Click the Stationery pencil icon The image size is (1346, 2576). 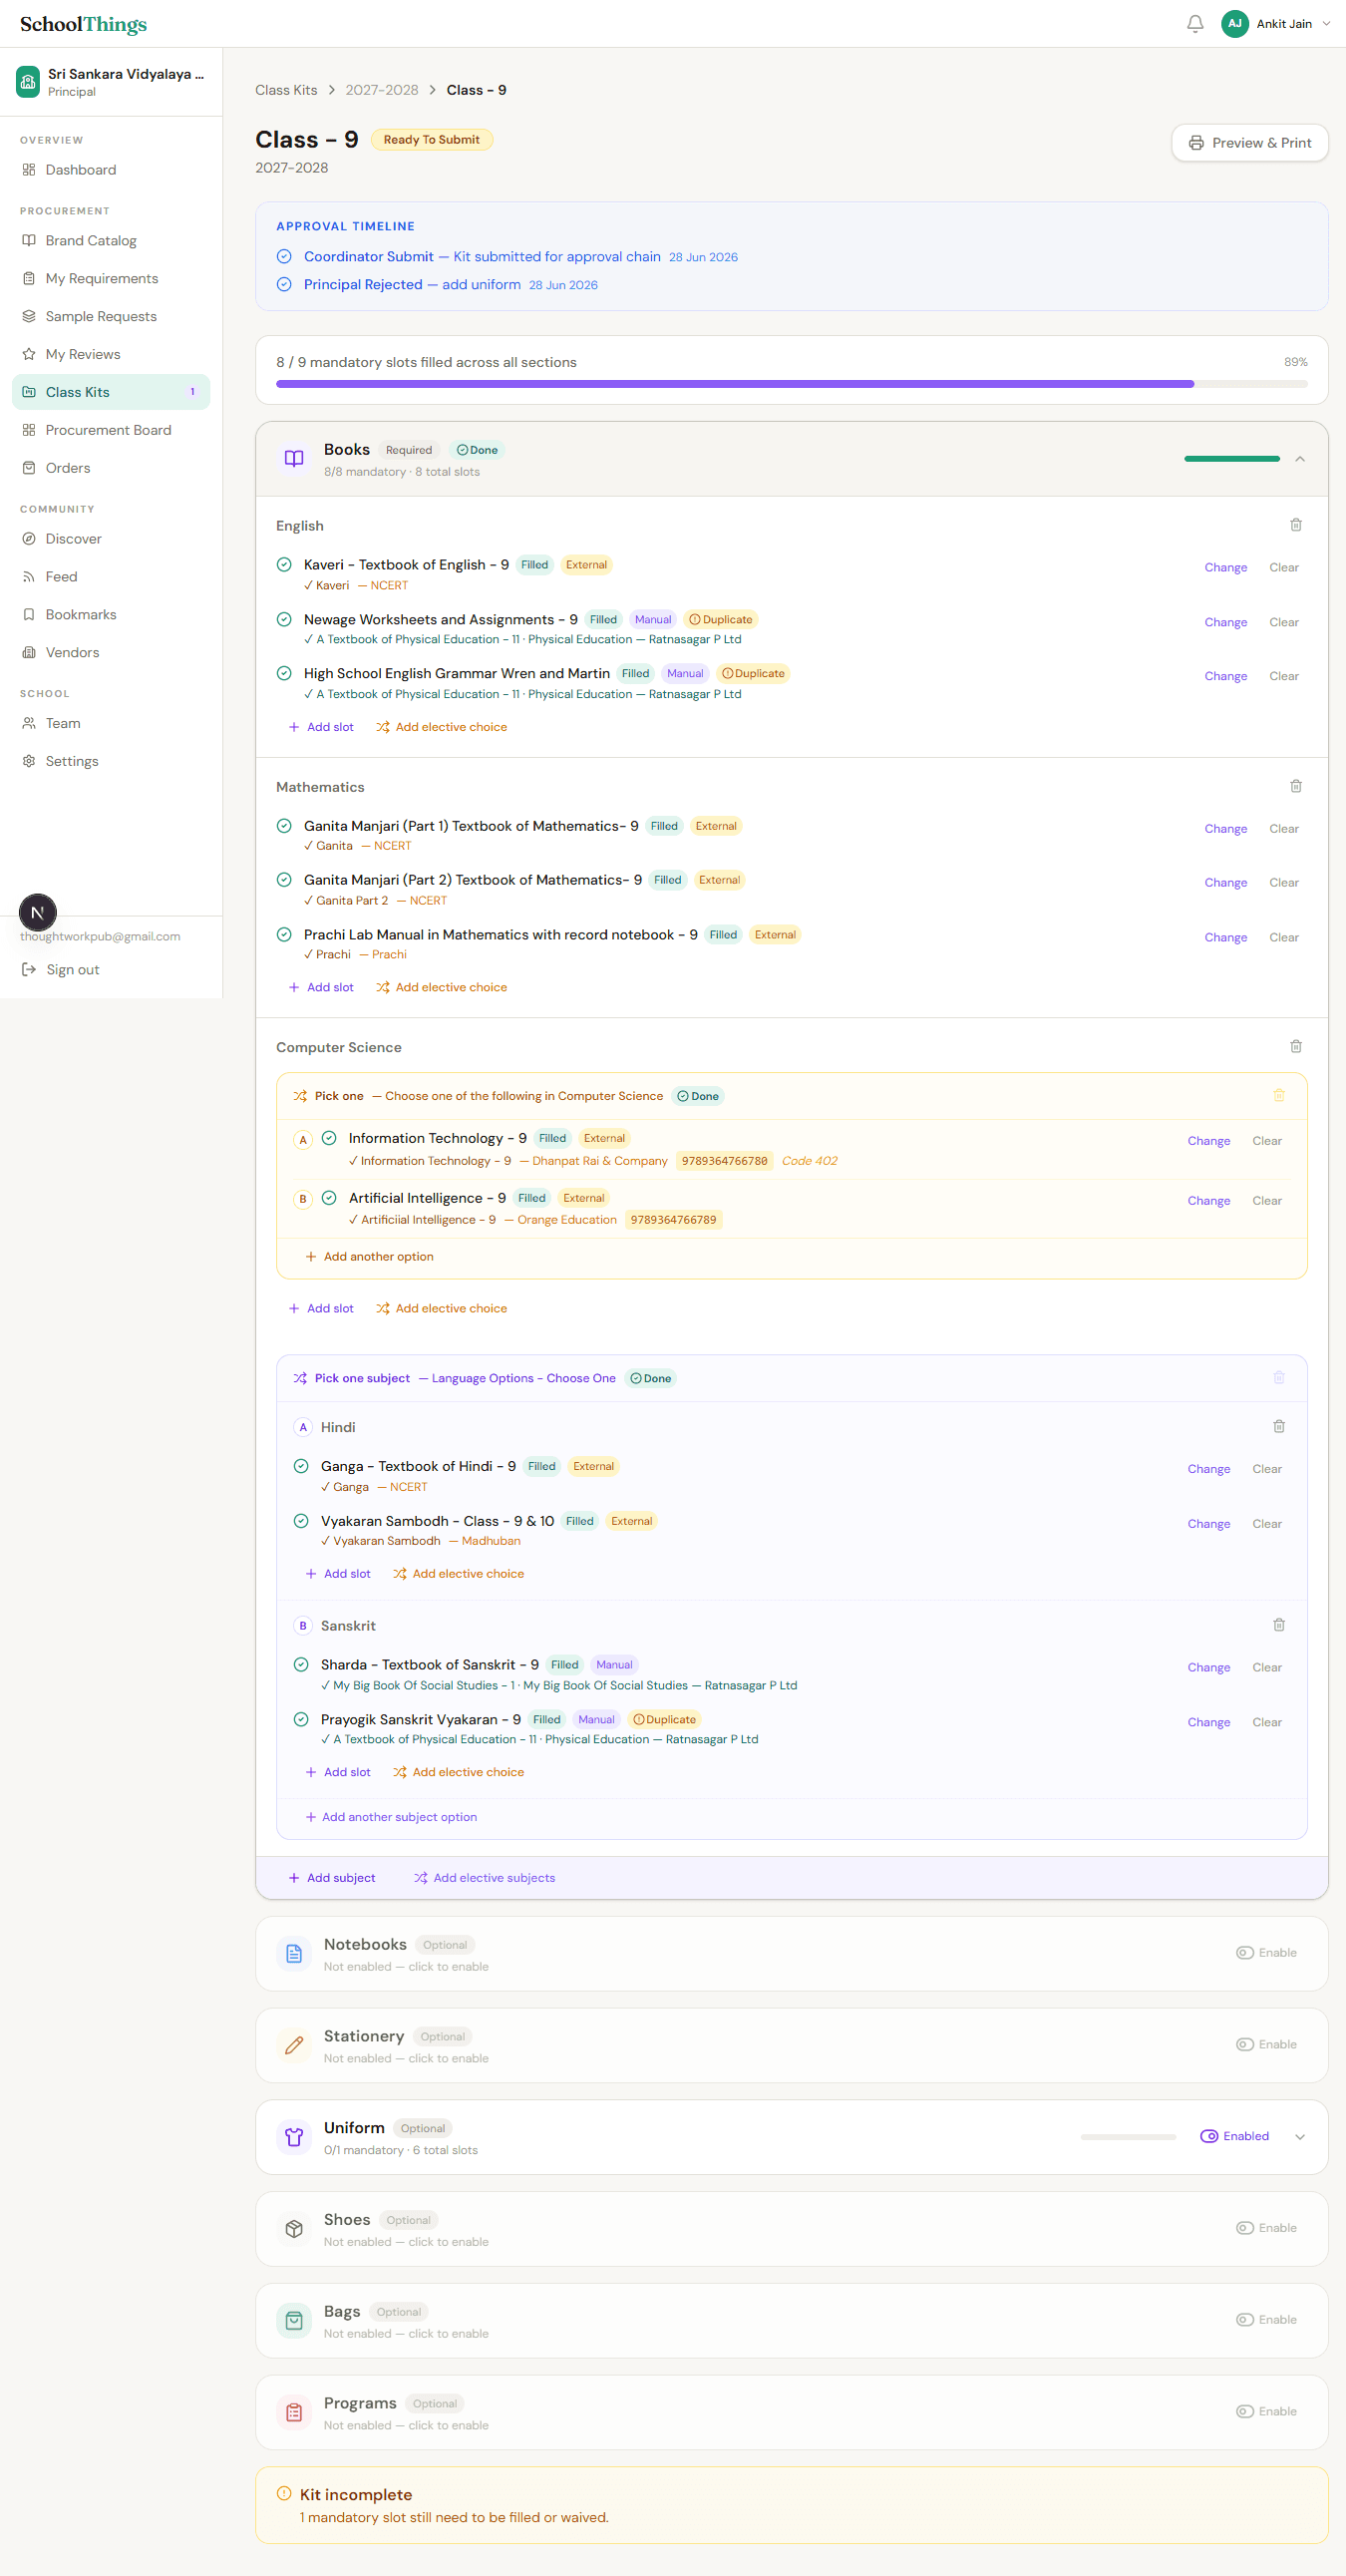coord(294,2046)
